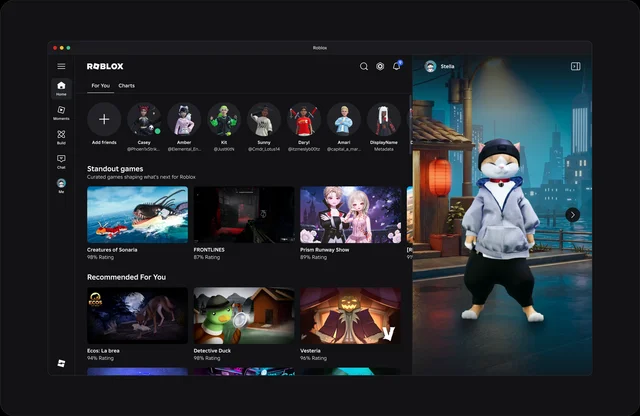Image resolution: width=640 pixels, height=416 pixels.
Task: Open Creatures of Sonaria thumbnail
Action: (138, 215)
